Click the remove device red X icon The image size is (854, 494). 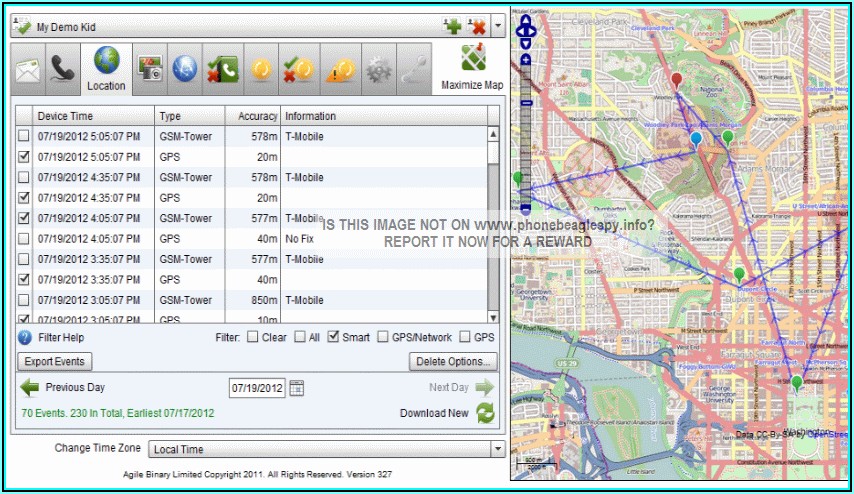point(477,26)
